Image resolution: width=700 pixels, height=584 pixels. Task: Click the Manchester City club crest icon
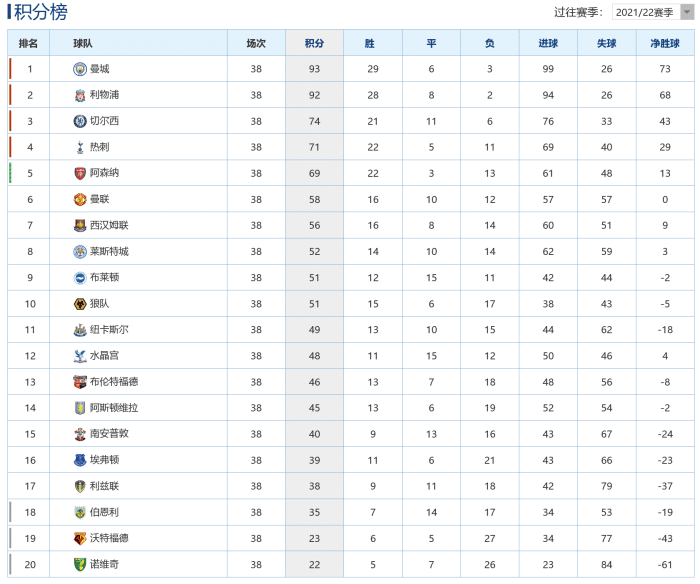tap(80, 69)
